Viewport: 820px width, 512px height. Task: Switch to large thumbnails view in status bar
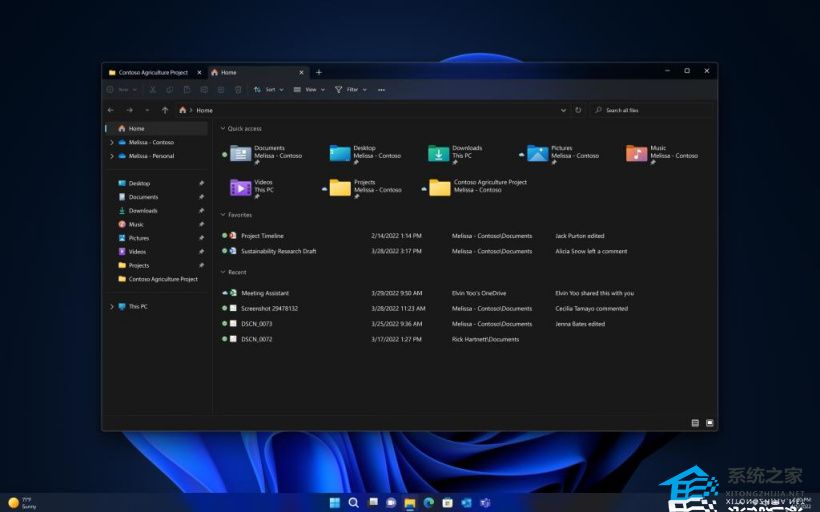[x=709, y=423]
